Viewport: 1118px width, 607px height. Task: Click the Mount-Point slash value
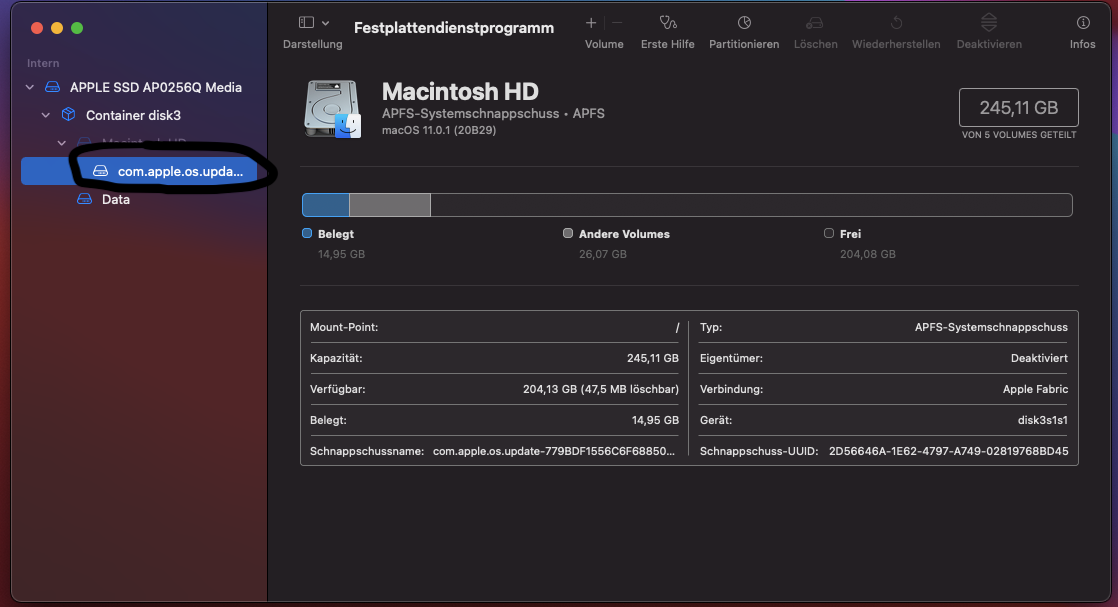click(677, 327)
